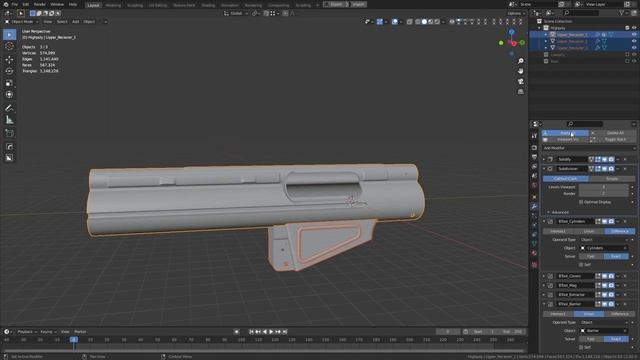Select the Rotate tool in the toolbar
The height and width of the screenshot is (360, 640).
9,71
